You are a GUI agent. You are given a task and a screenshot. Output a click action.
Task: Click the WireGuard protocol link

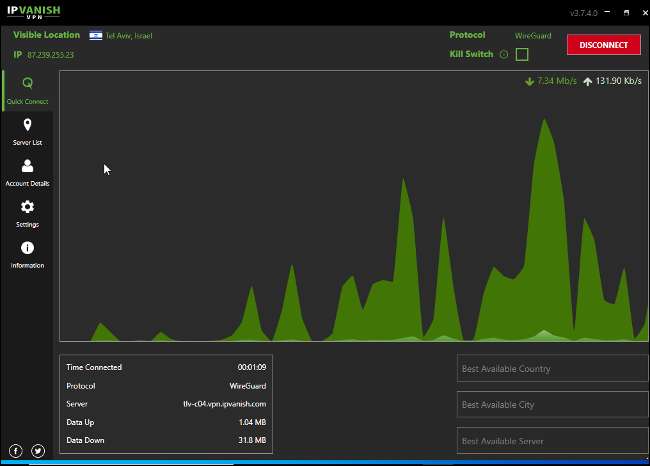pos(533,35)
